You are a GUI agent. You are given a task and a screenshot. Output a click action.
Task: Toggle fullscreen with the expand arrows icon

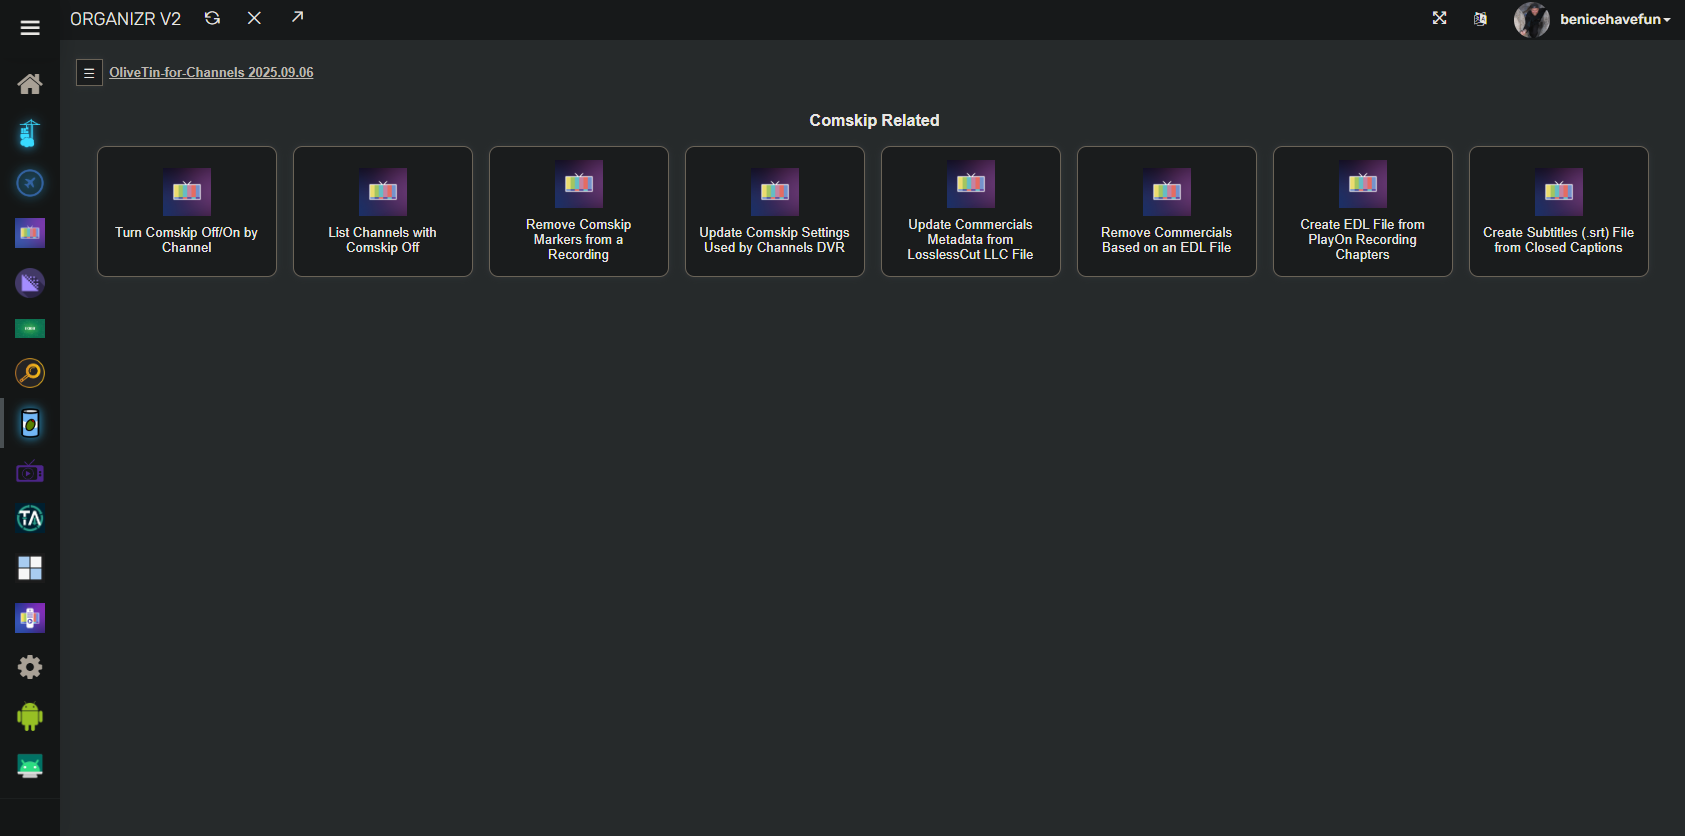(x=1439, y=18)
